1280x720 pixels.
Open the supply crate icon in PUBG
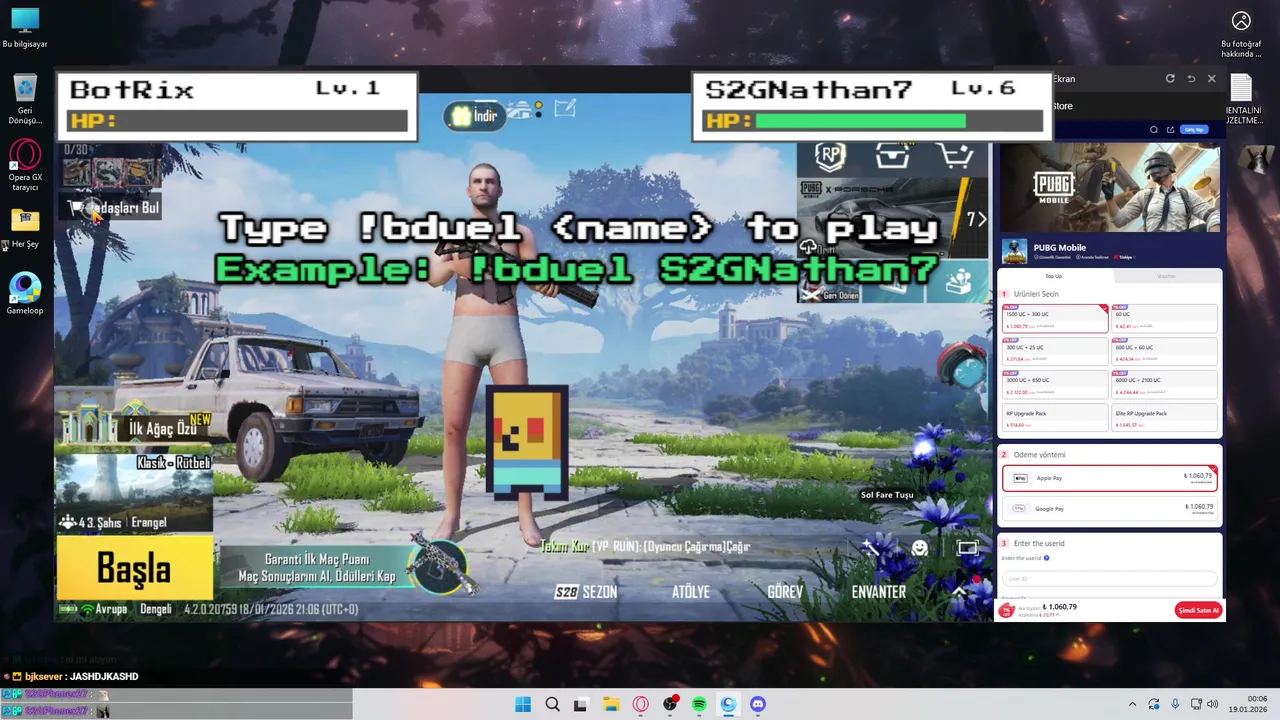point(892,156)
